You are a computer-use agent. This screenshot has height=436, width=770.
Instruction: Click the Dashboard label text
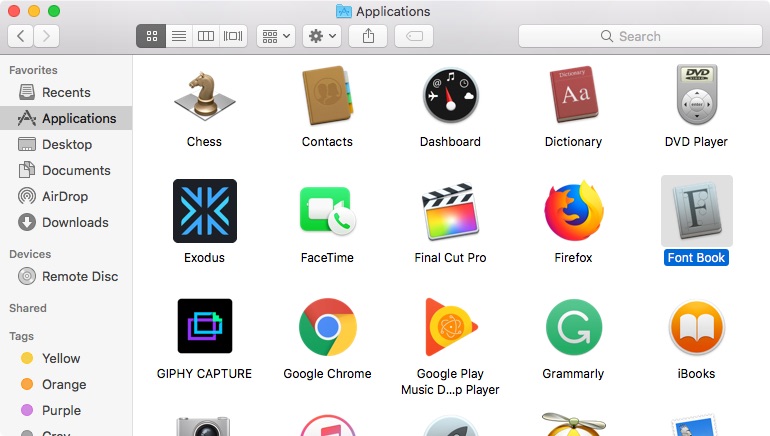(450, 142)
